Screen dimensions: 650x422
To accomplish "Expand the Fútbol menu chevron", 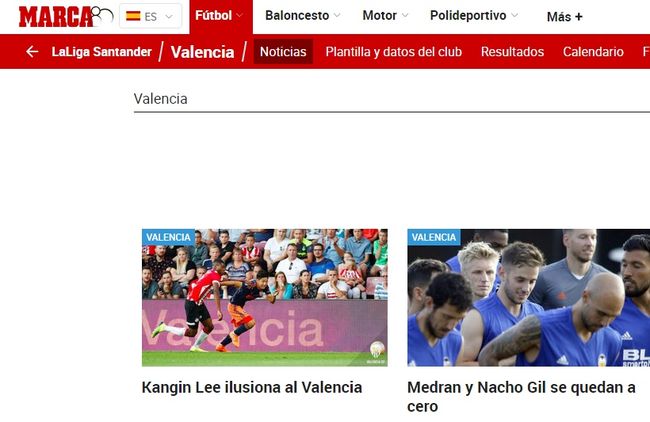I will (240, 16).
